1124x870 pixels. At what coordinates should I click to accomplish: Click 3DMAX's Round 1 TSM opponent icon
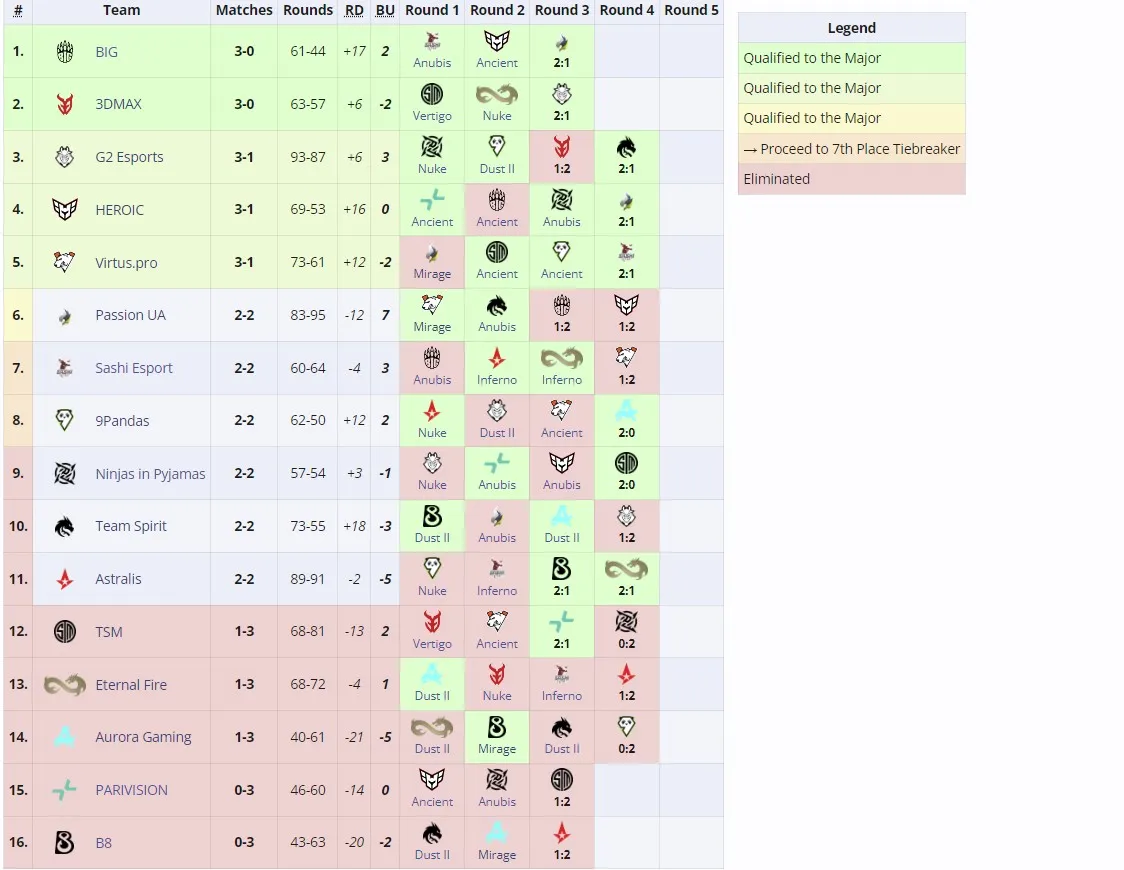(432, 94)
